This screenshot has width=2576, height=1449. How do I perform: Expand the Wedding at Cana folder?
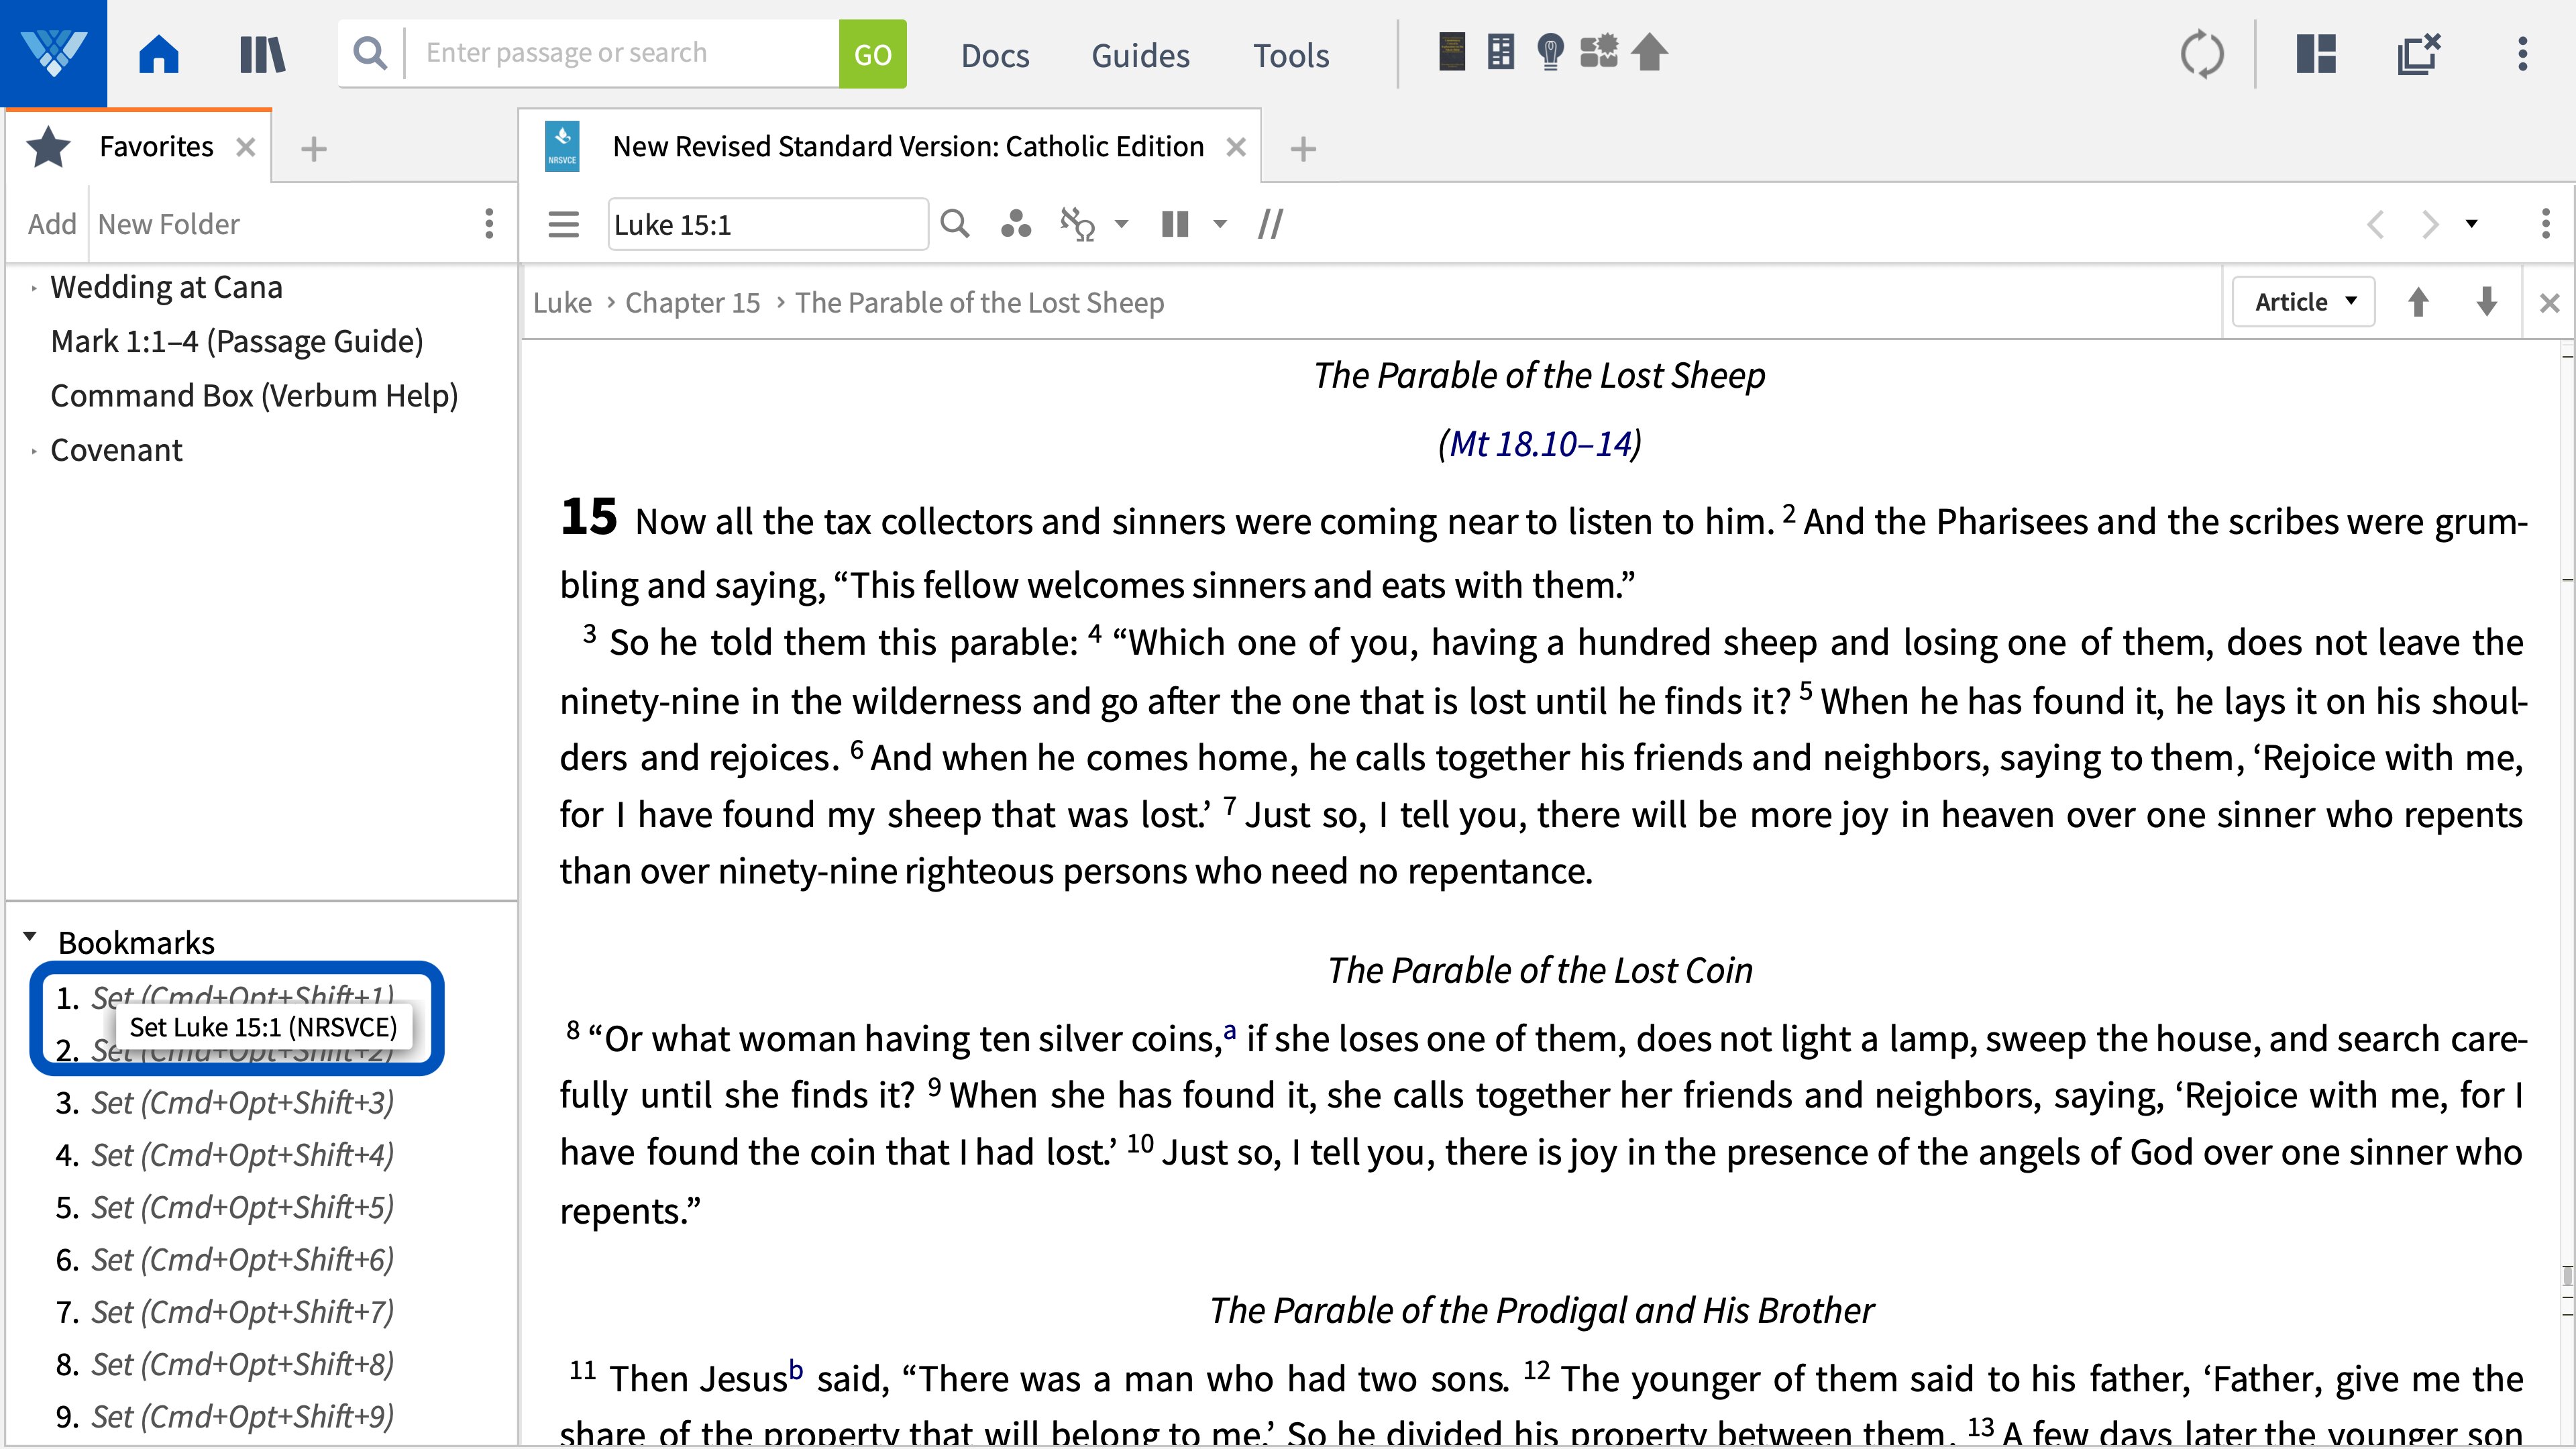[x=34, y=288]
